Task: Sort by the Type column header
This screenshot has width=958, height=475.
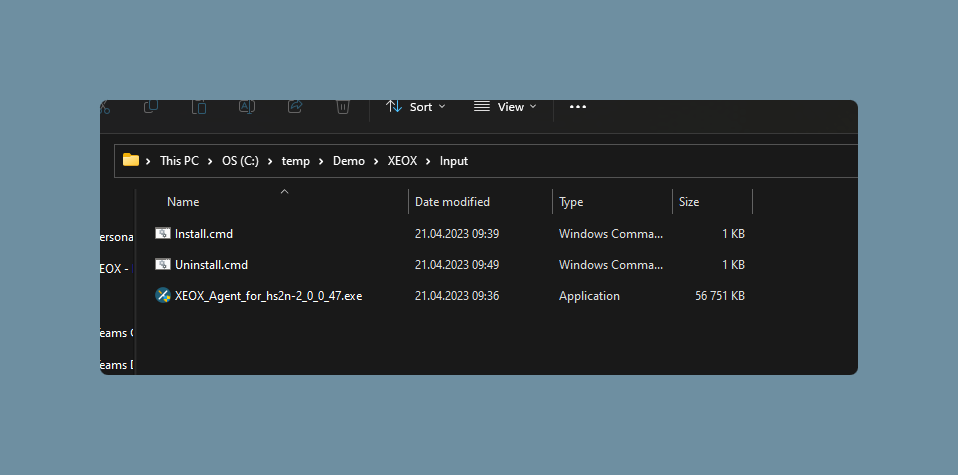Action: (571, 202)
